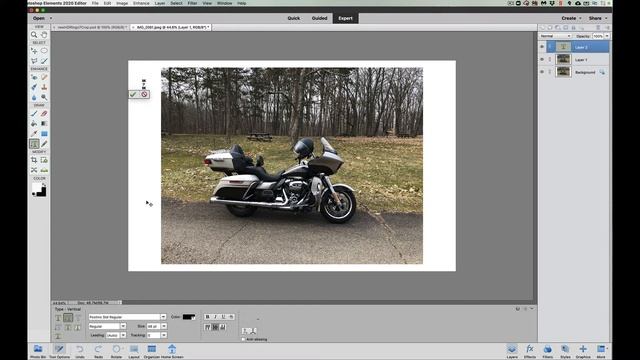The image size is (640, 360).
Task: Open the Graphics panel
Action: click(x=583, y=351)
